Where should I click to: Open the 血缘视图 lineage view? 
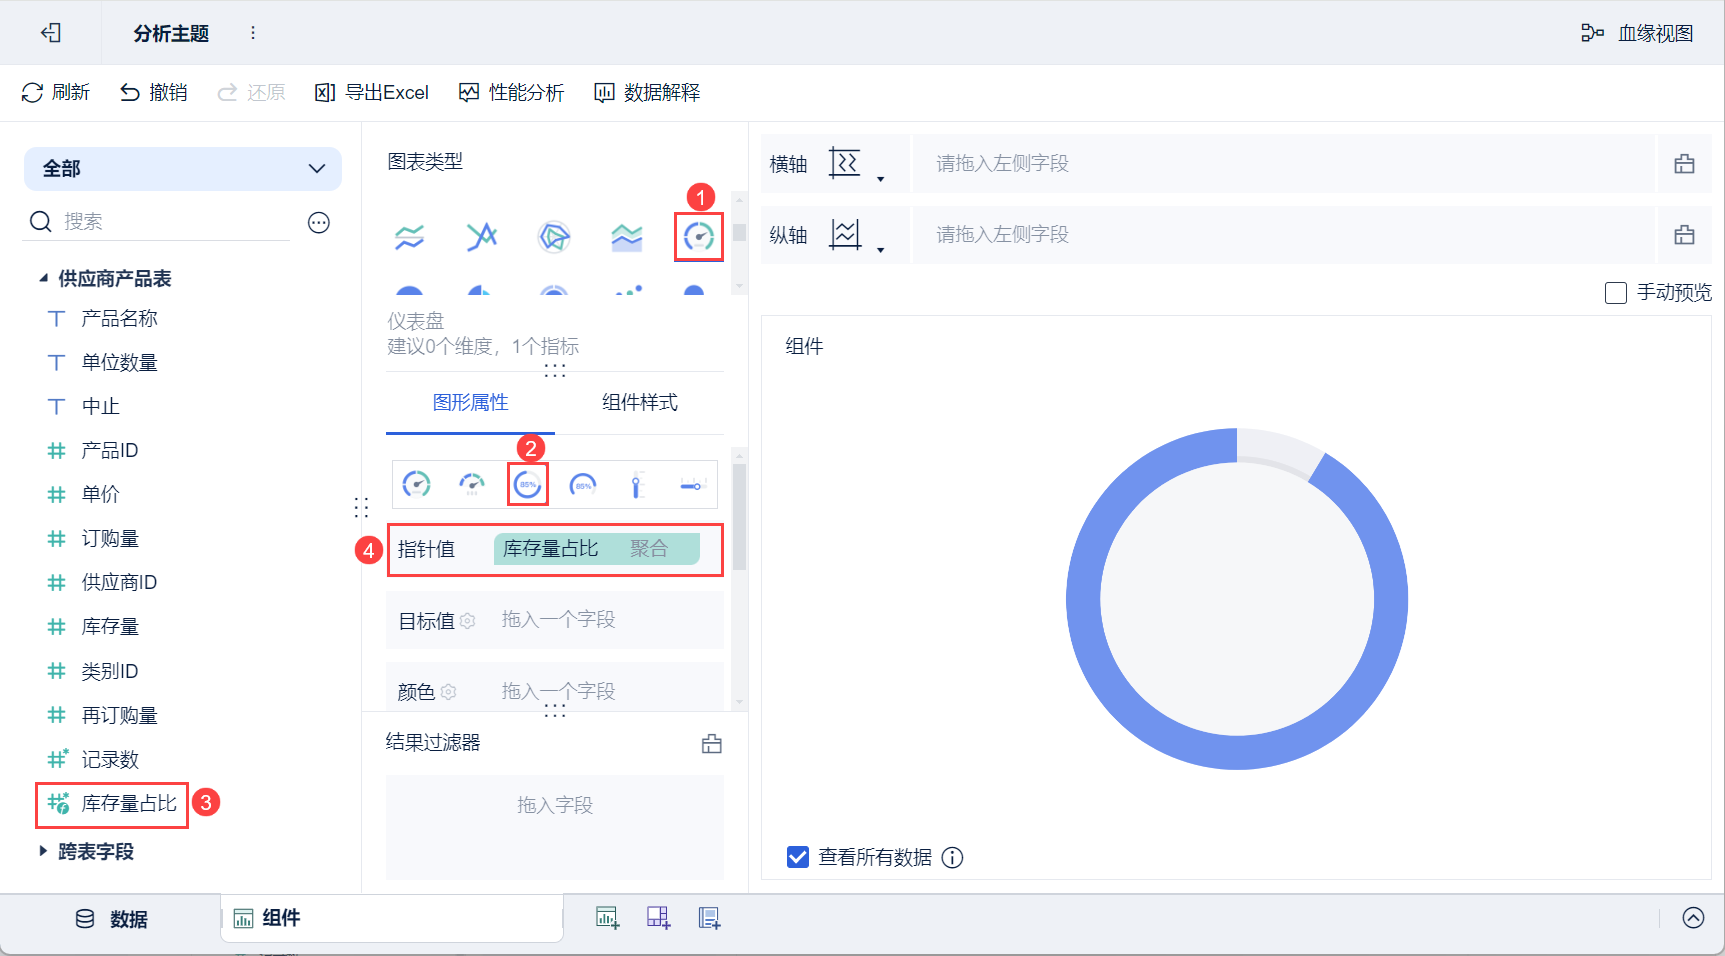click(x=1637, y=33)
